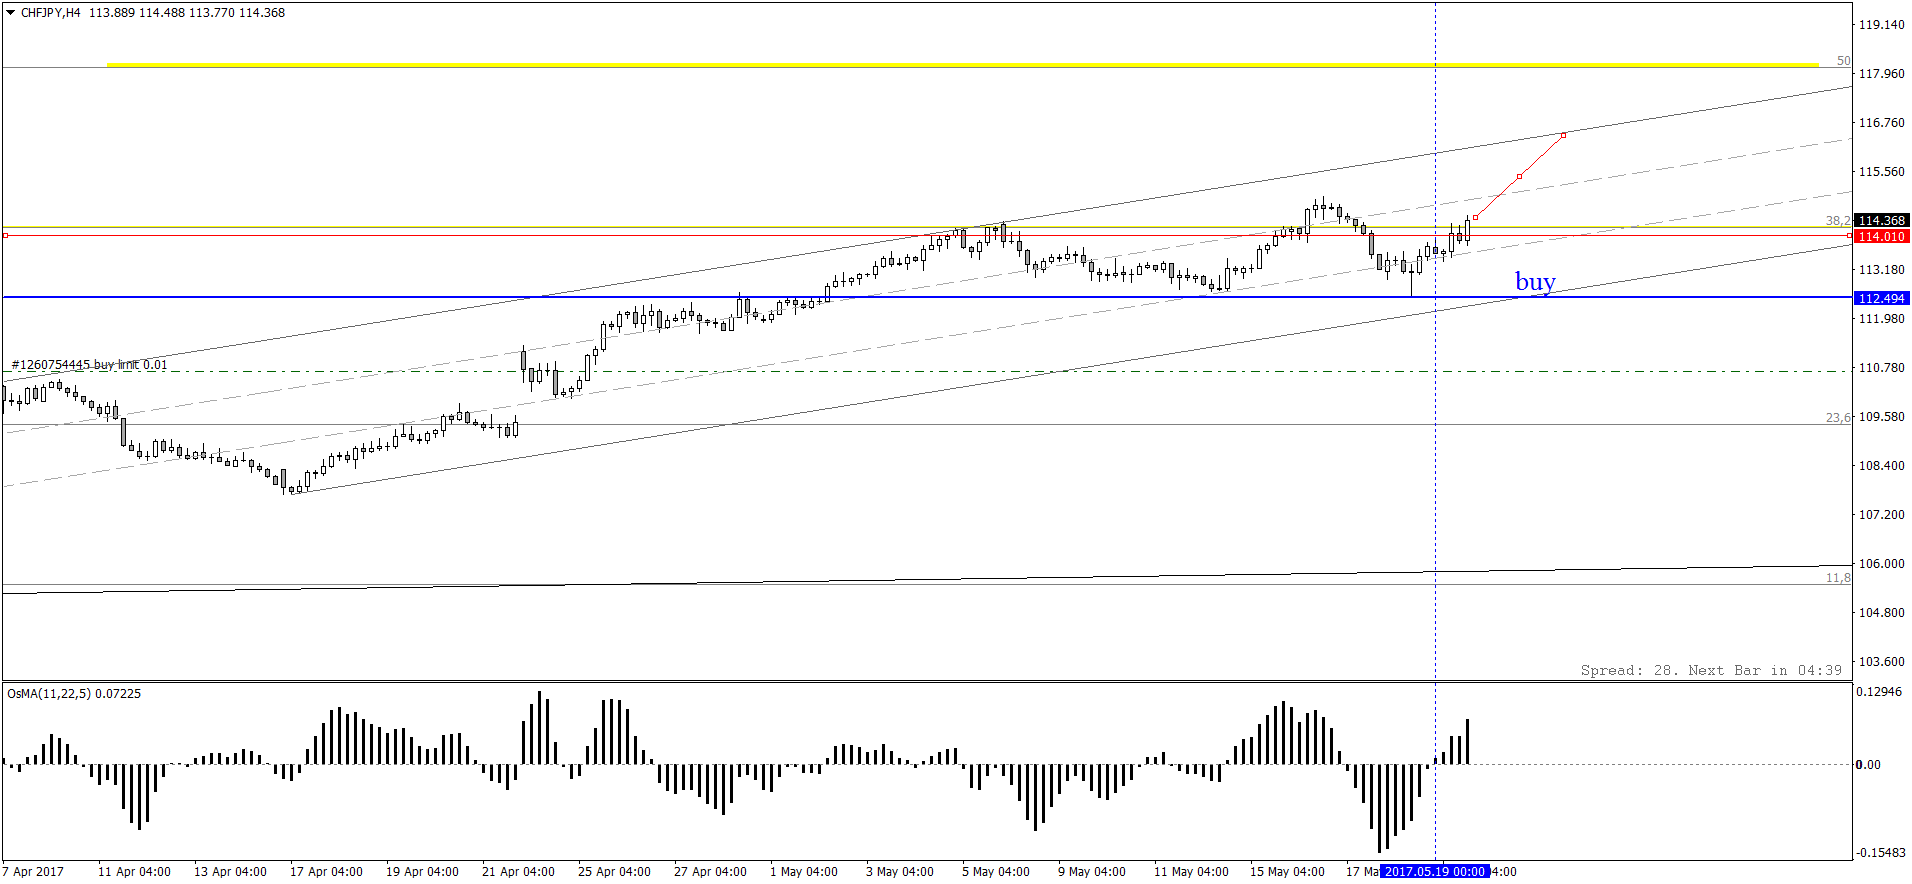Screen dimensions: 1912x884
Task: Select the OHLC values 113.889 114.488 113.770 114.368
Action: point(187,13)
